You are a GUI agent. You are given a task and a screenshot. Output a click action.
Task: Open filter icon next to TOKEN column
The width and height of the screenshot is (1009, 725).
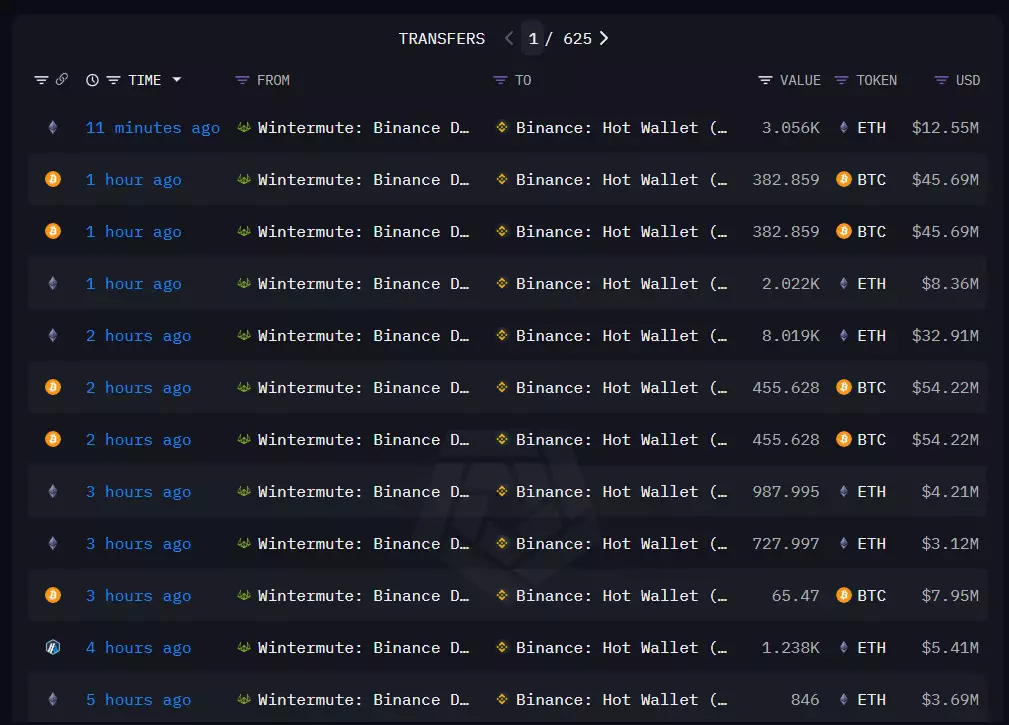[x=841, y=80]
